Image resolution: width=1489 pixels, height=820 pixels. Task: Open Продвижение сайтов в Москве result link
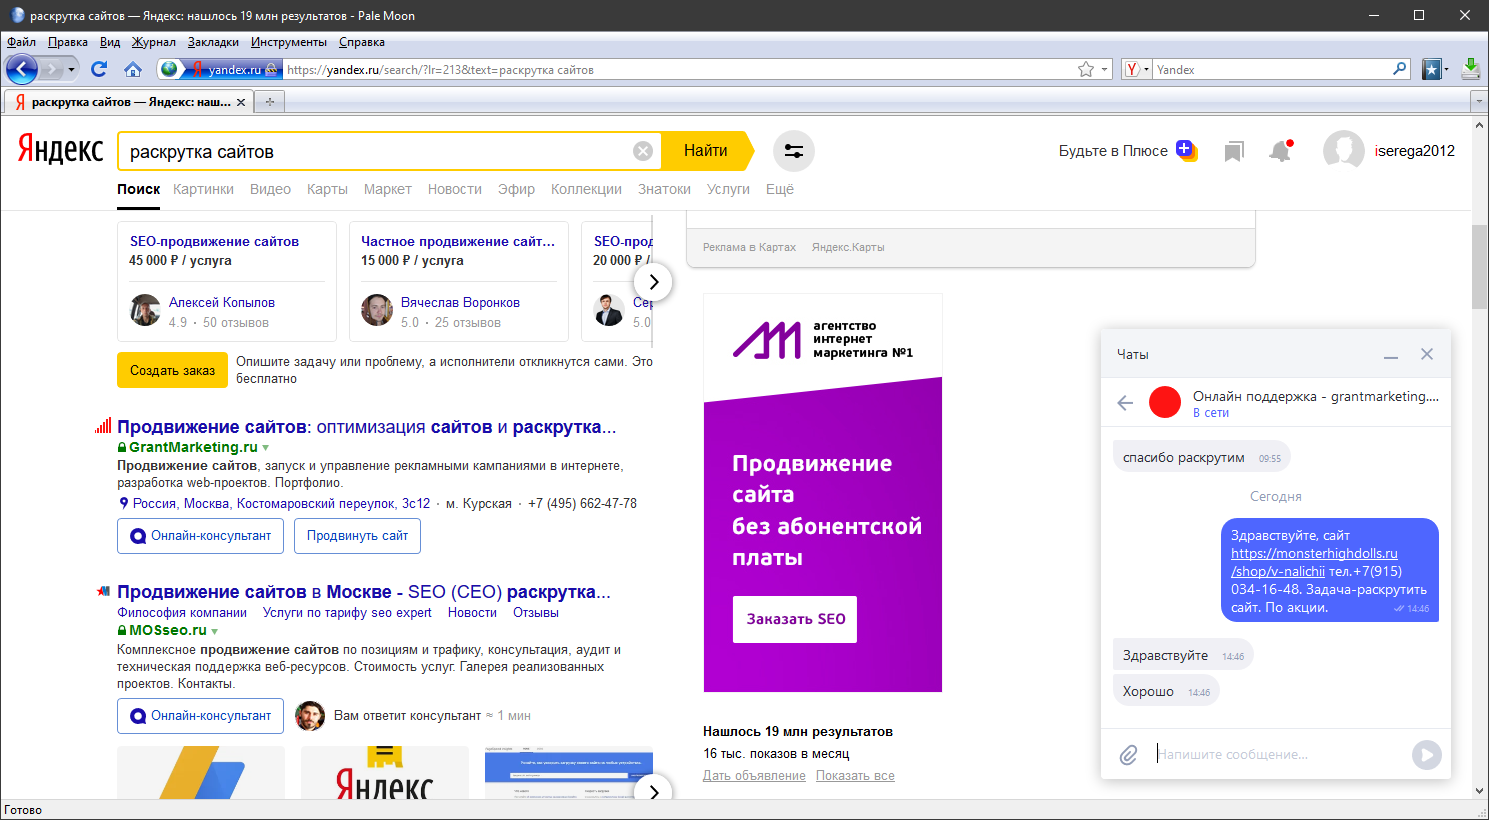click(x=363, y=592)
